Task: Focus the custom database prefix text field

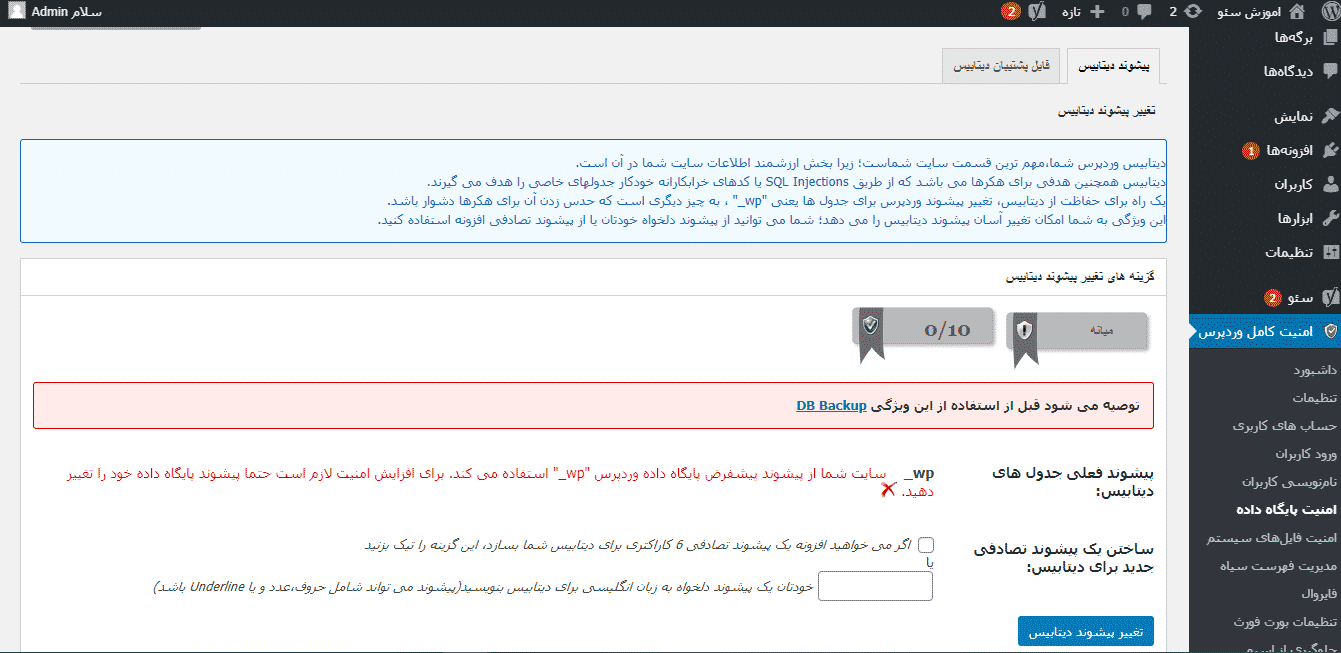Action: (x=875, y=586)
